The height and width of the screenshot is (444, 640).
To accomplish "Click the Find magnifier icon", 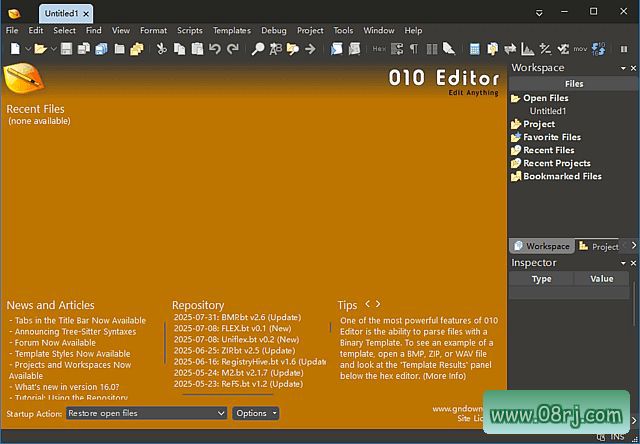I will point(257,49).
